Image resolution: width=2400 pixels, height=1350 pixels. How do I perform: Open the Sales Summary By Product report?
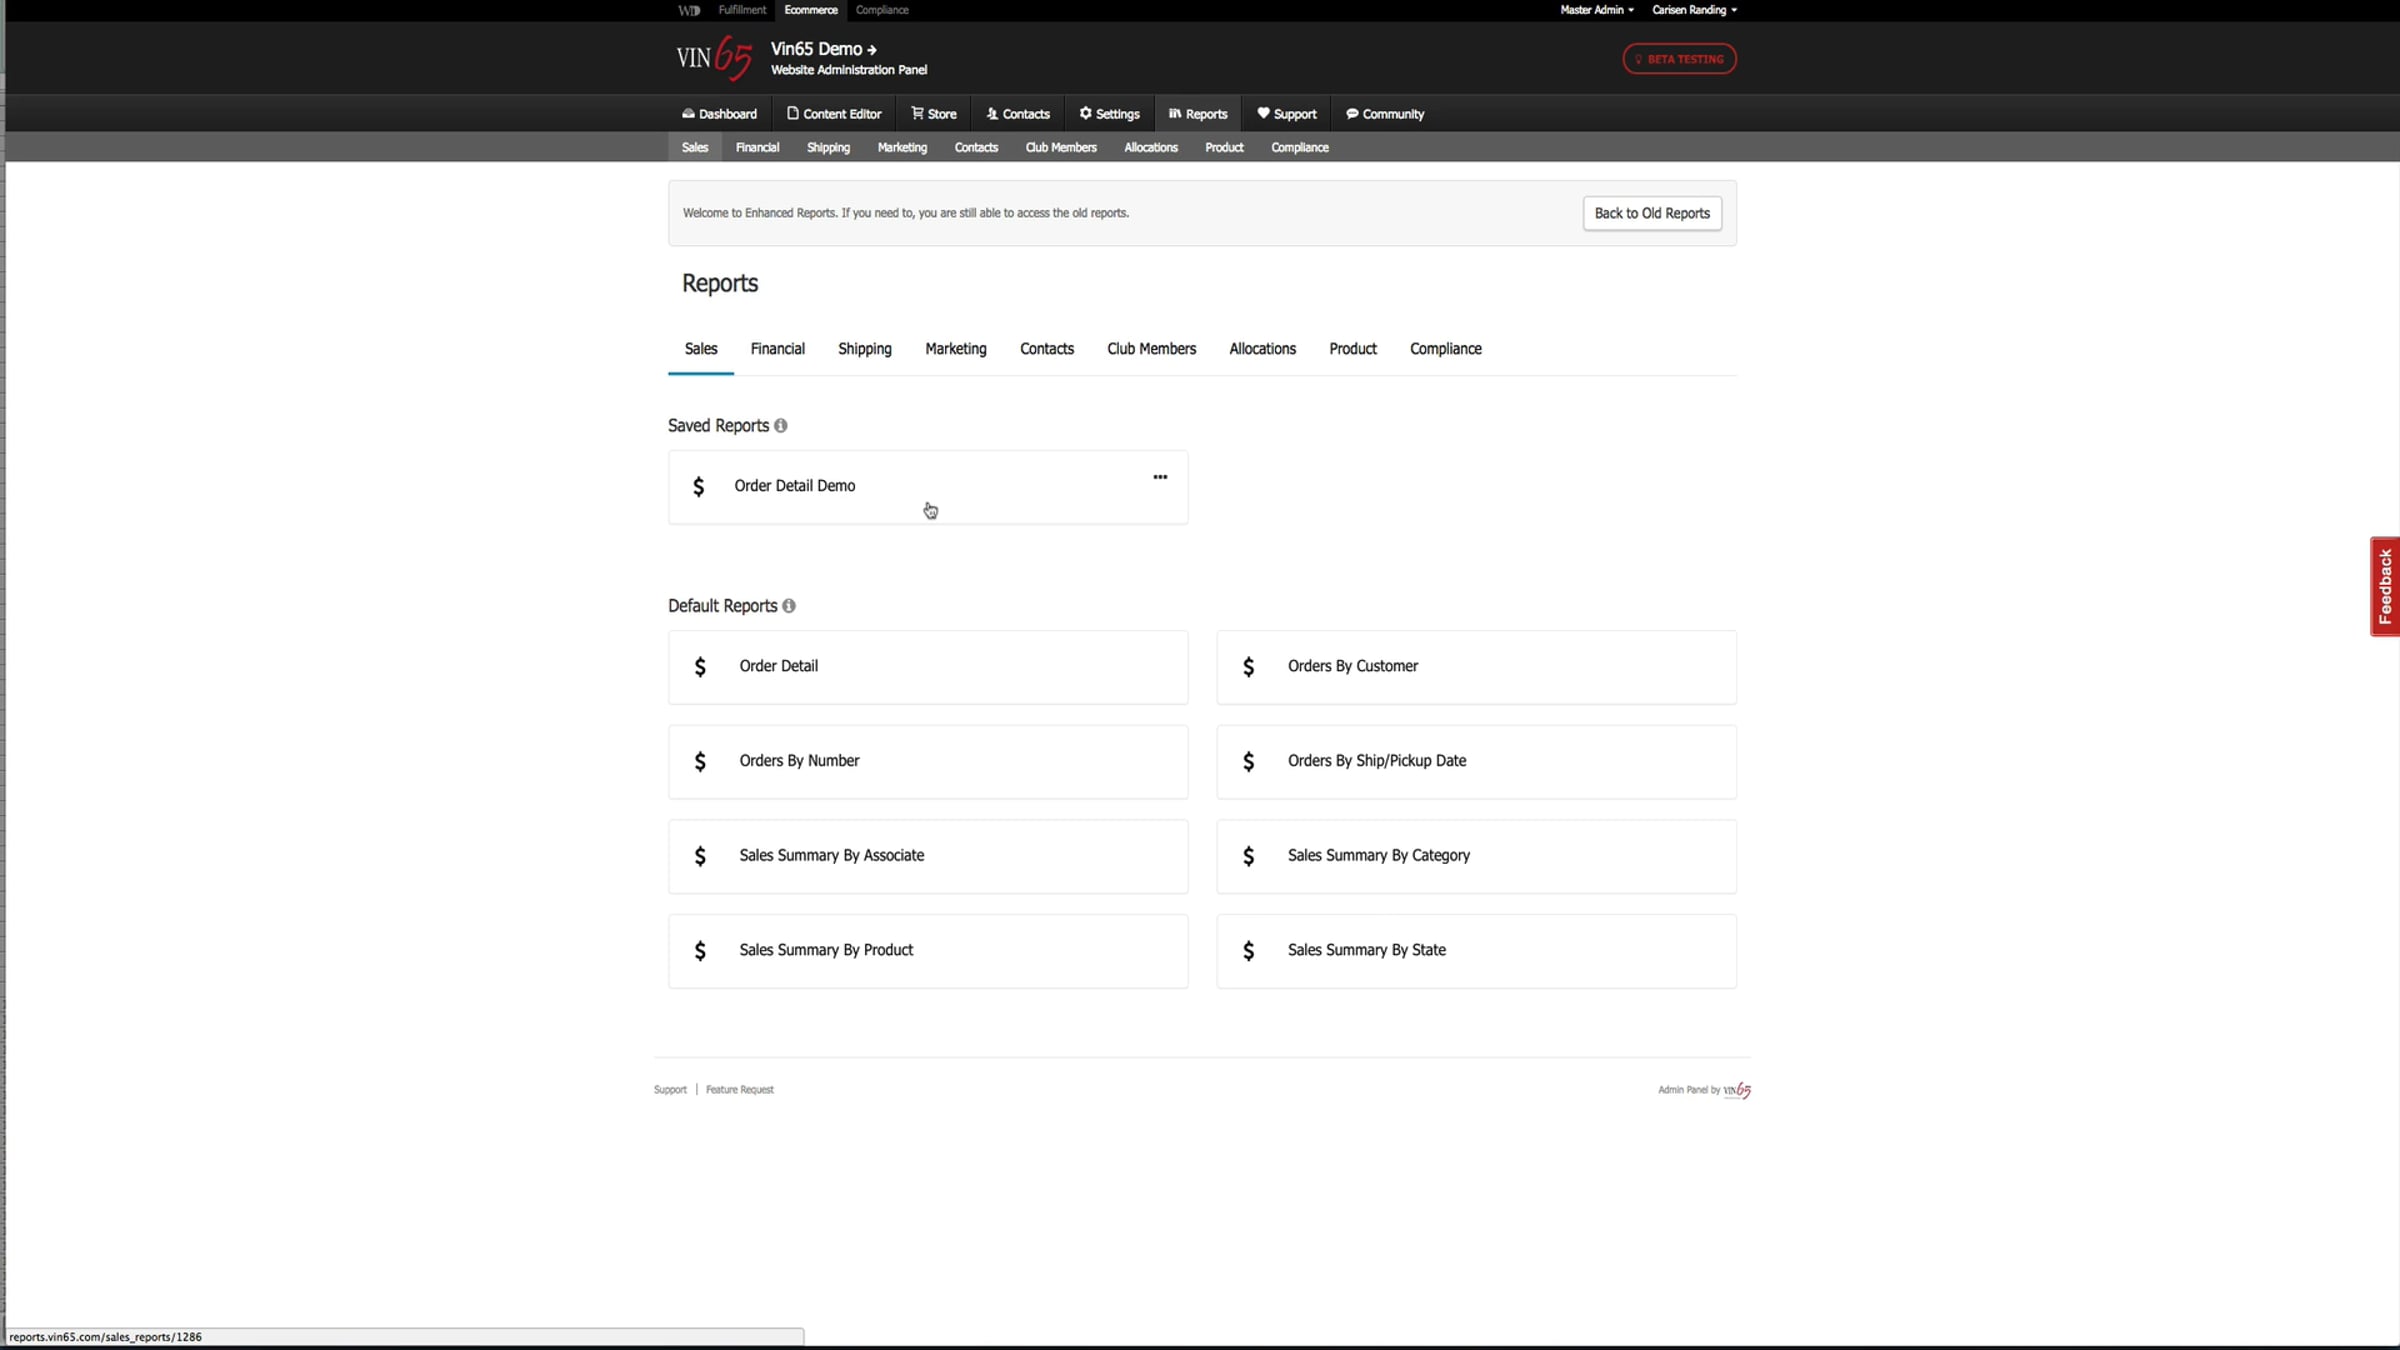(826, 950)
